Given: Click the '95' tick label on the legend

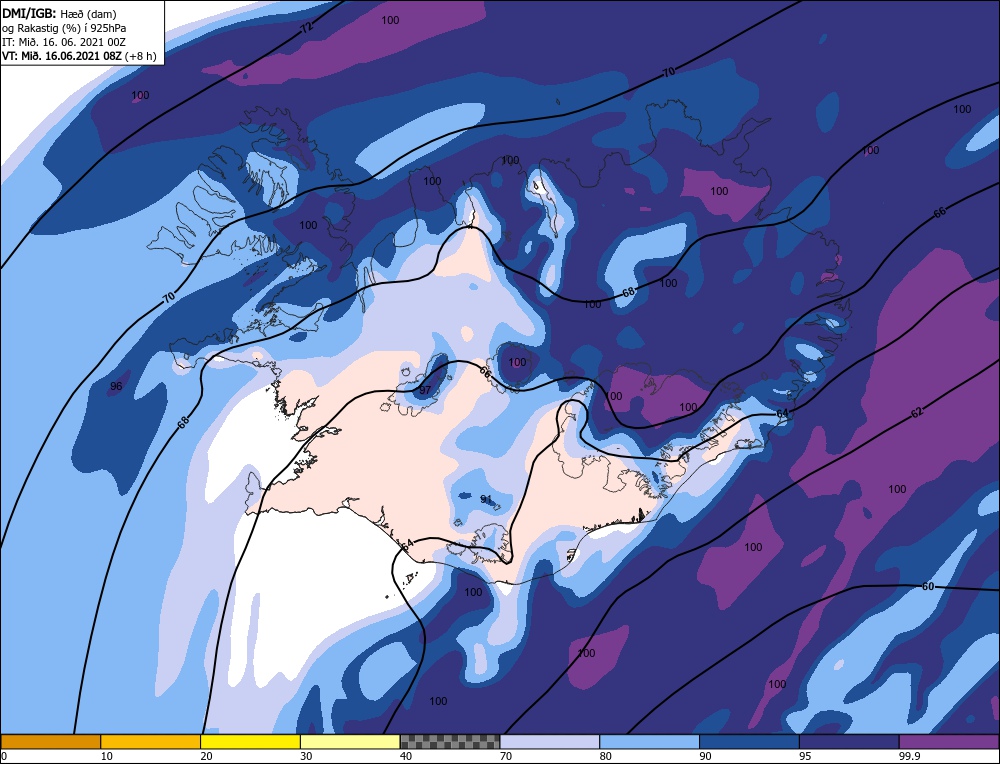Looking at the screenshot, I should coord(805,756).
